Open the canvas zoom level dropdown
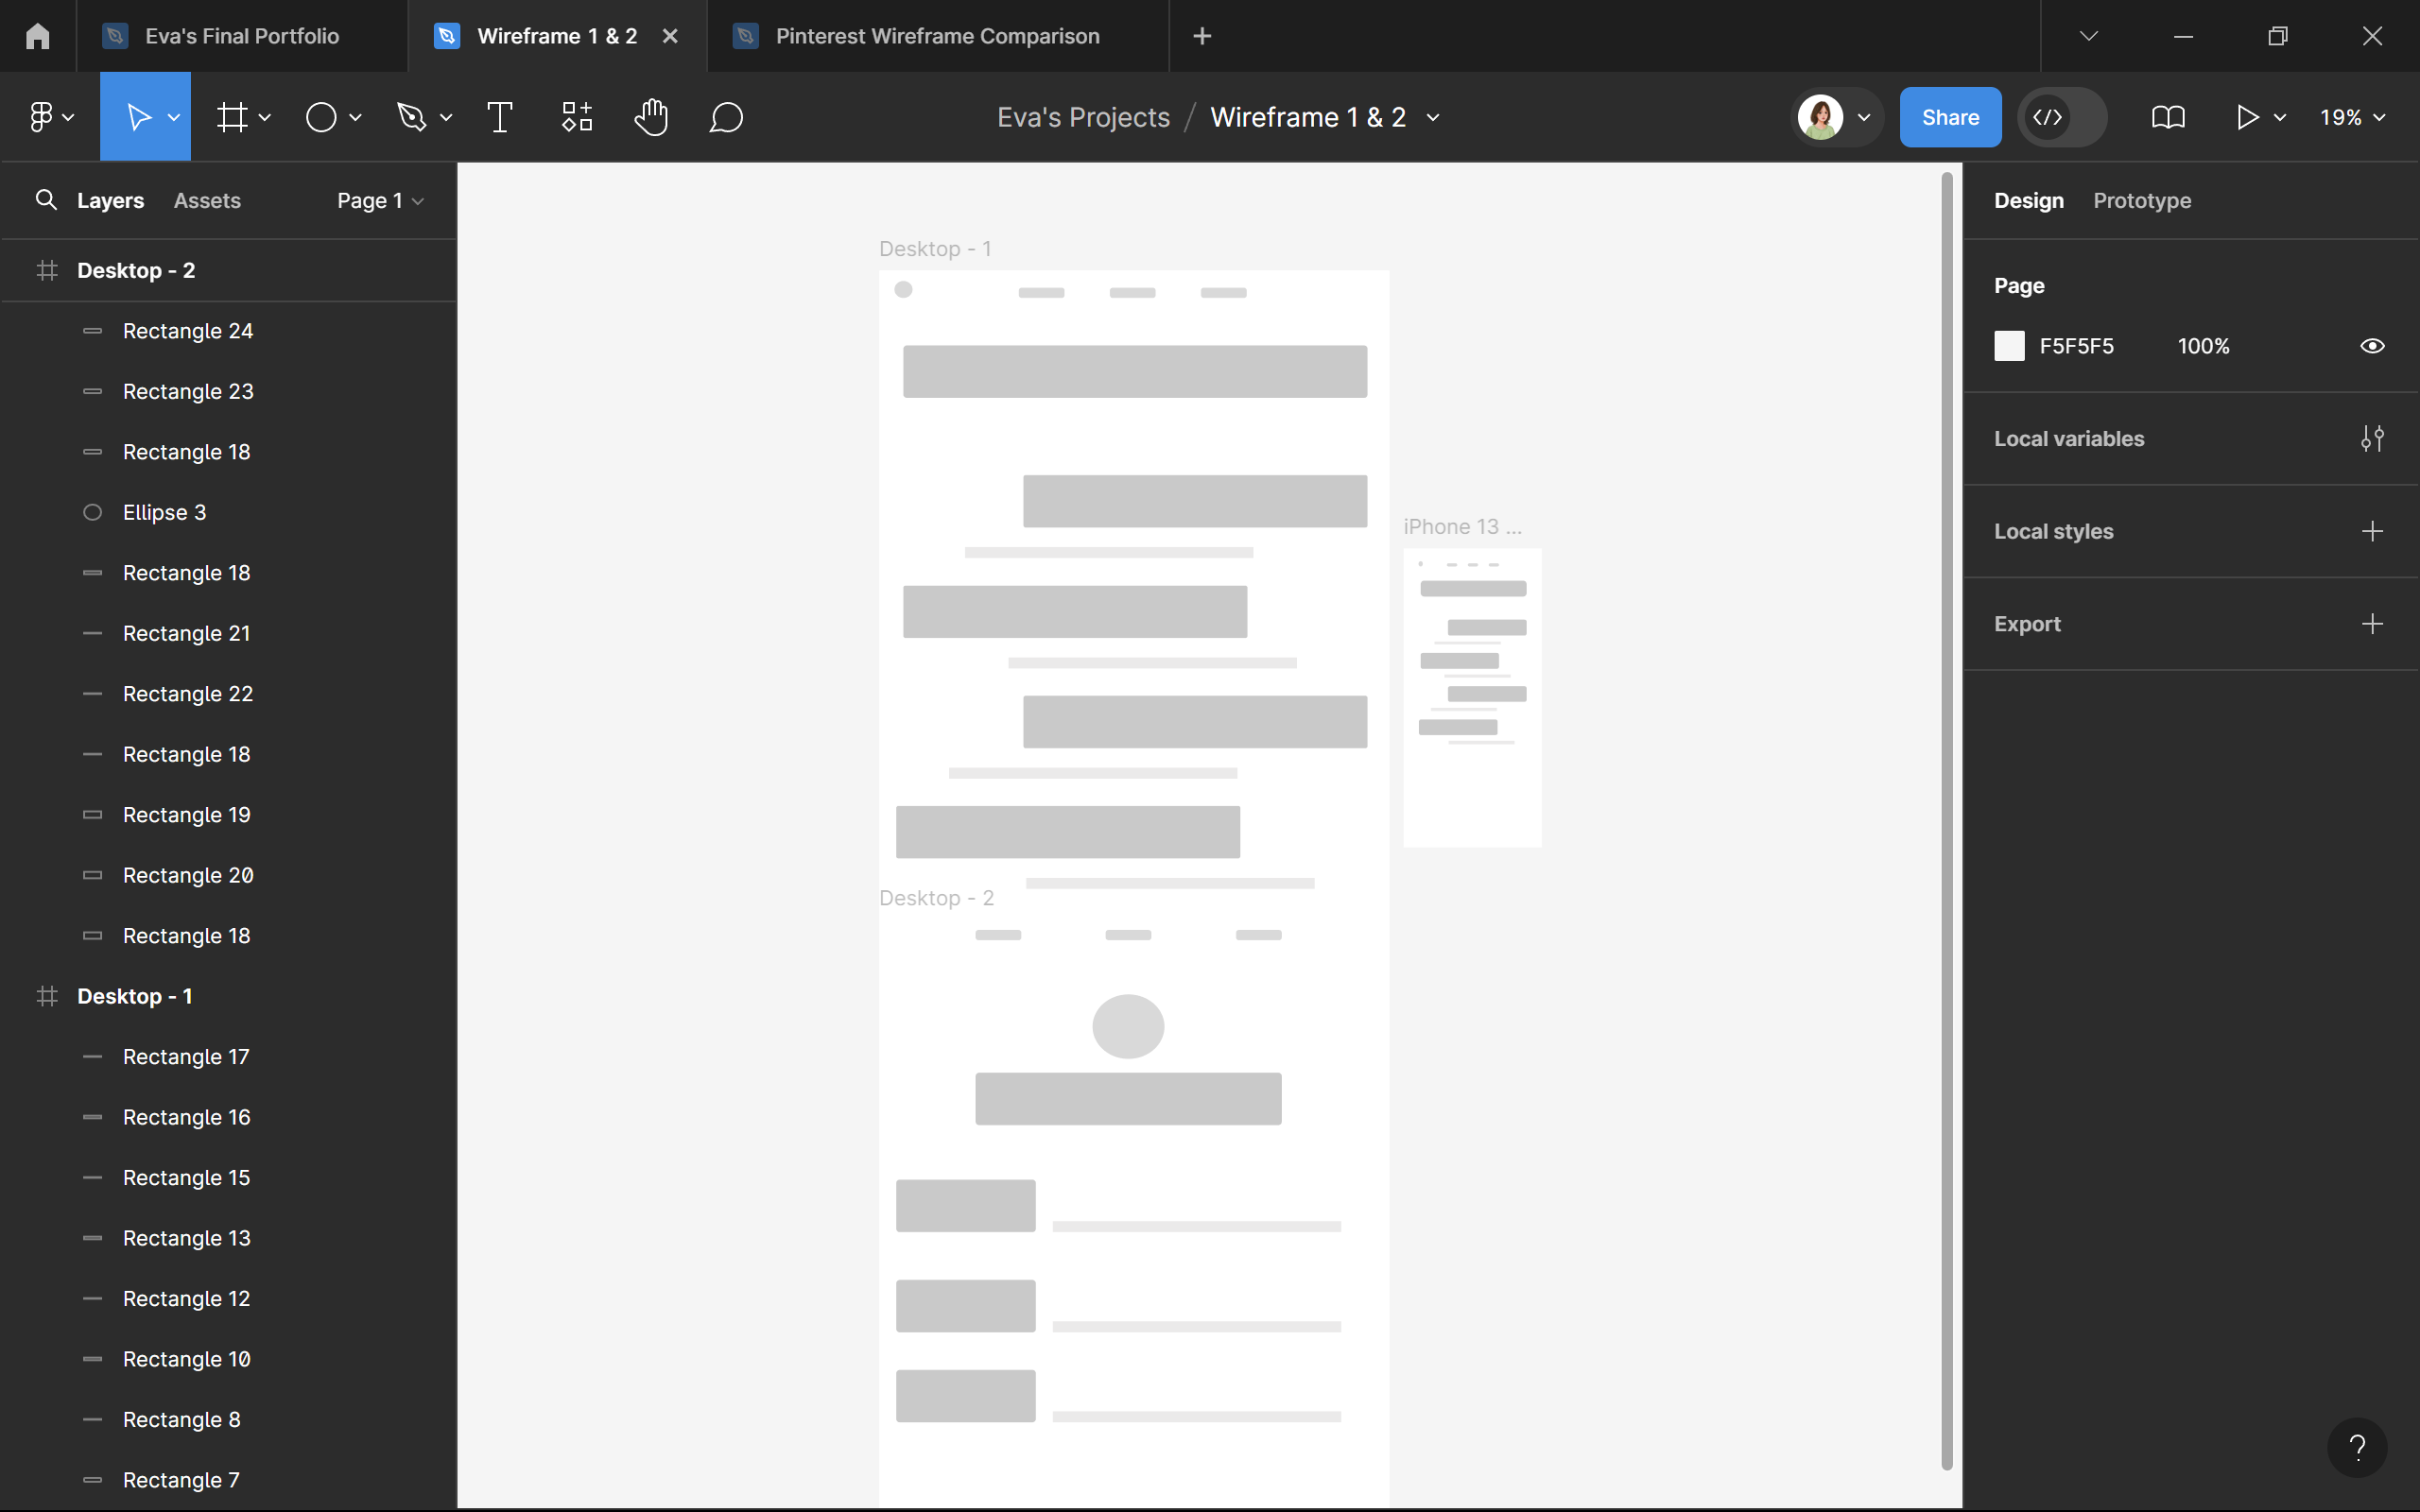2420x1512 pixels. tap(2354, 117)
